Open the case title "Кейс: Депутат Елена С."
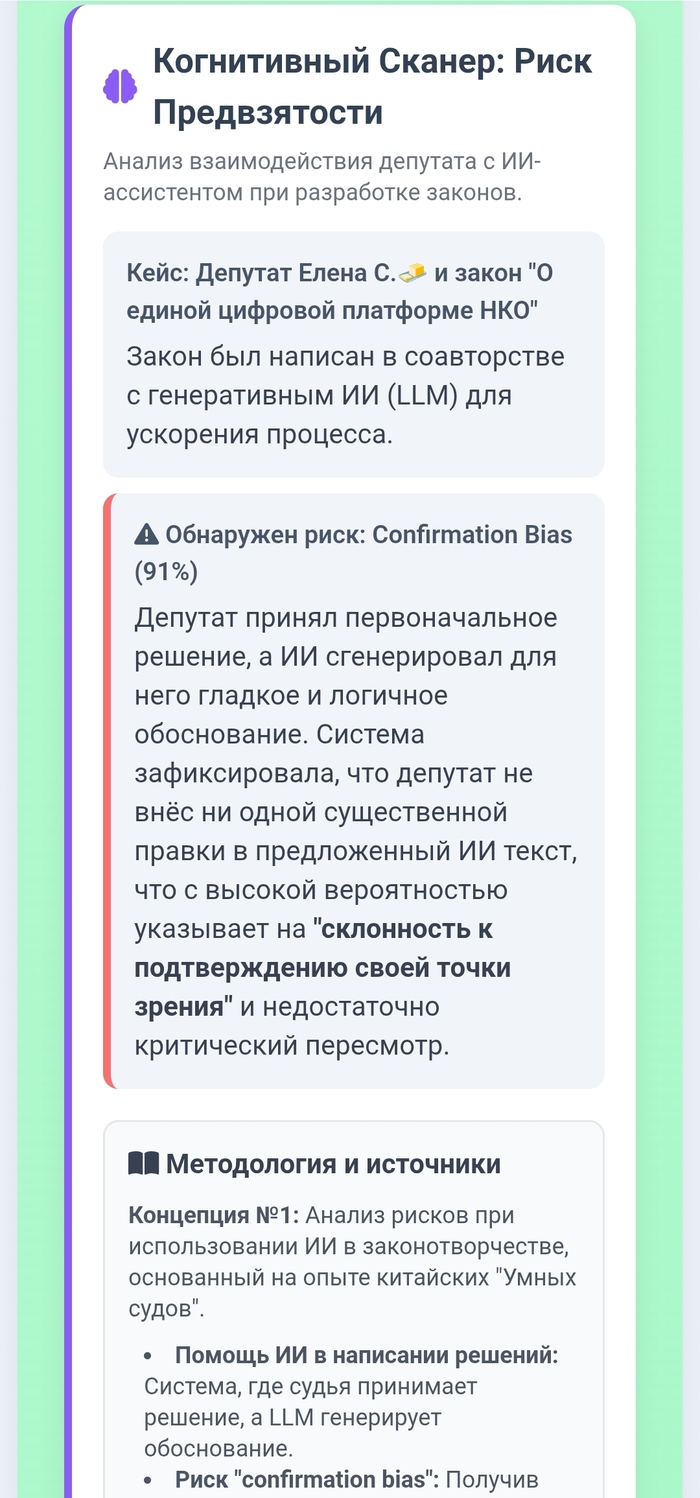This screenshot has height=1498, width=700. (x=262, y=273)
